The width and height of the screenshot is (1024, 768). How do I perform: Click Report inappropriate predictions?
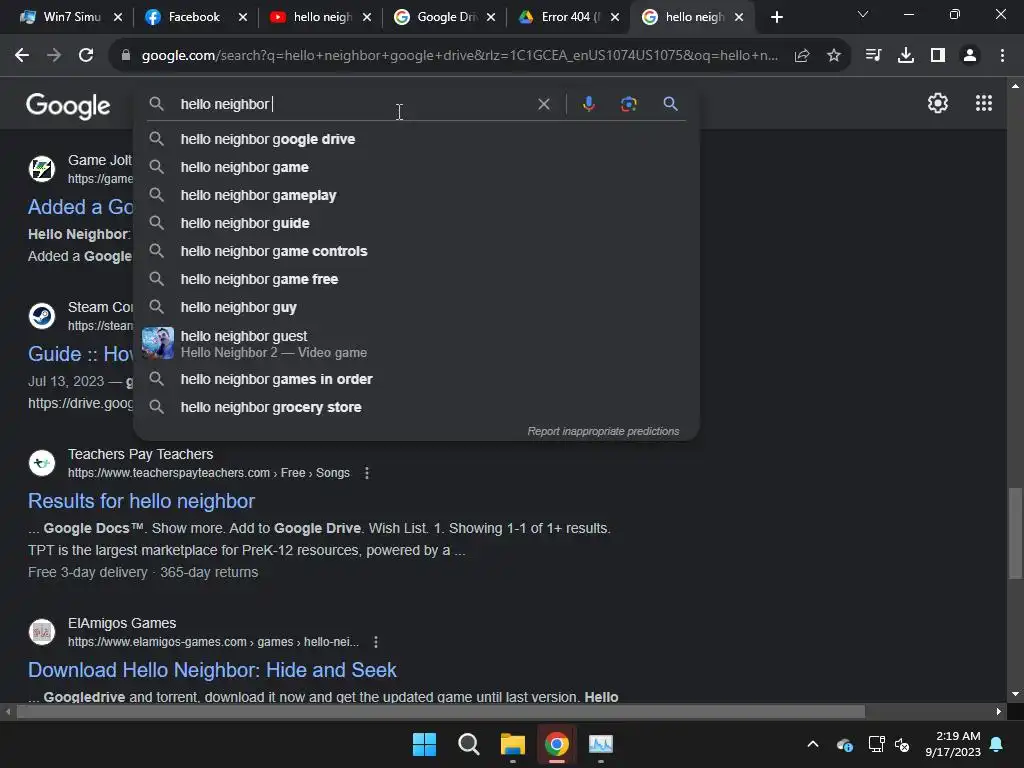(x=603, y=431)
